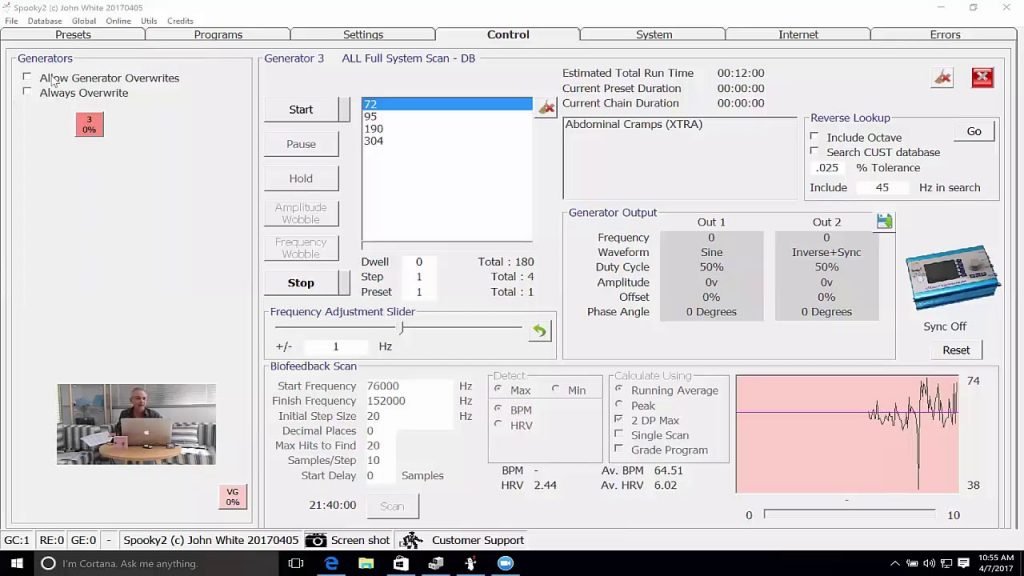Choose the Peak calculation option
Viewport: 1024px width, 576px height.
[x=619, y=405]
